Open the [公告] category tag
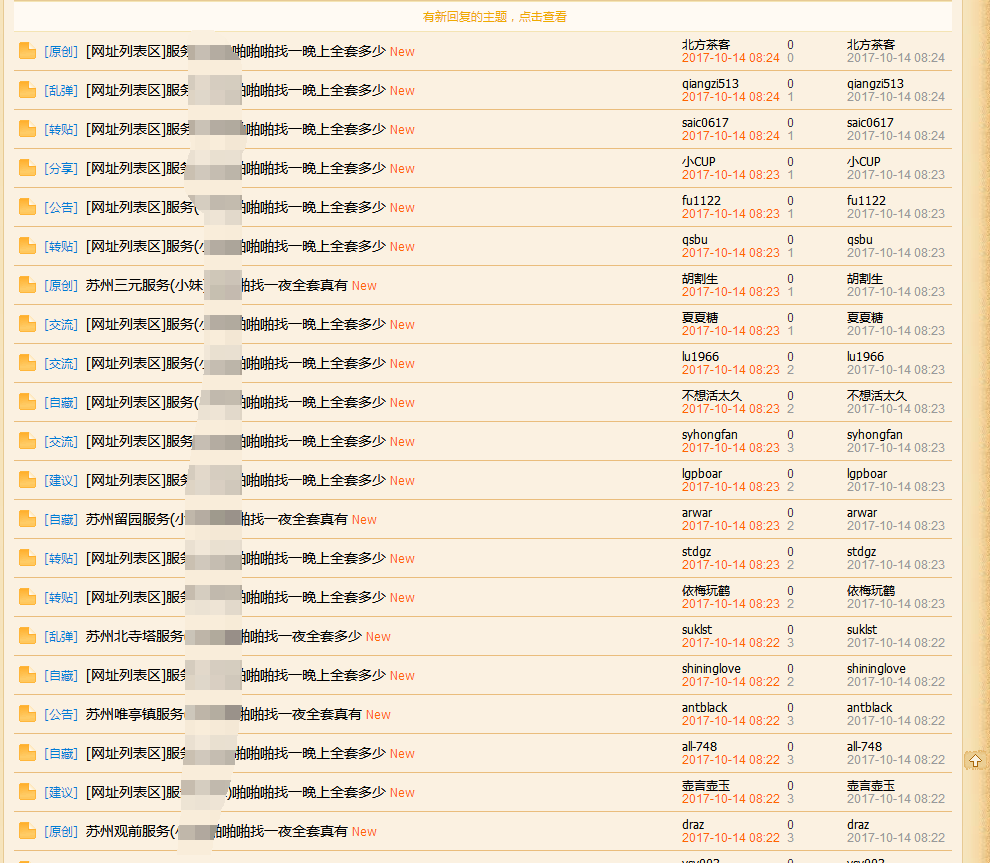The width and height of the screenshot is (990, 863). [59, 207]
